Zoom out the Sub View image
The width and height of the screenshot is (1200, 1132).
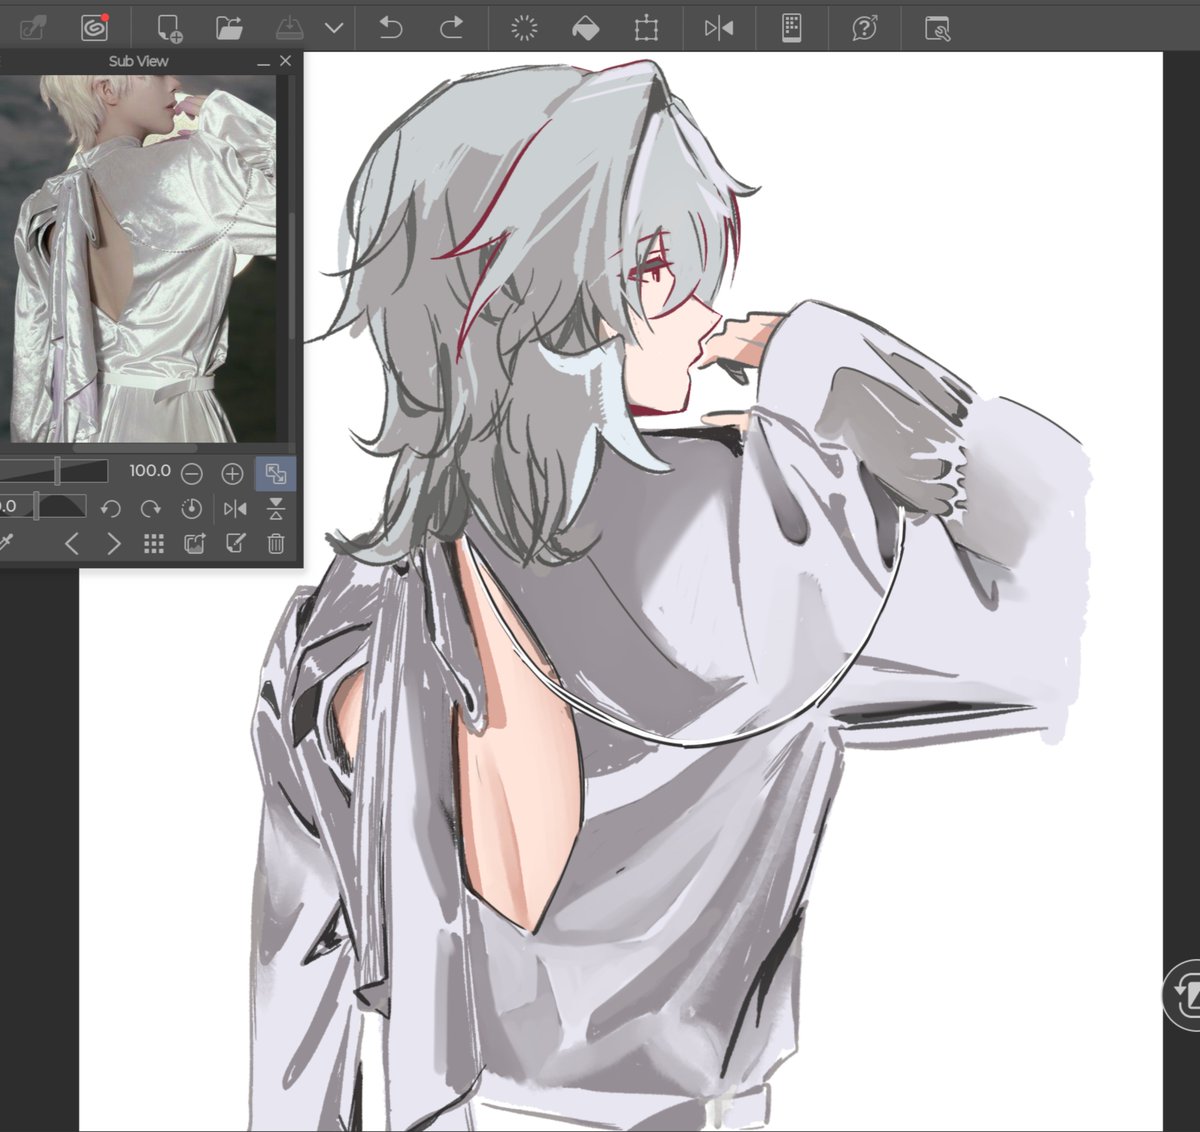point(192,473)
